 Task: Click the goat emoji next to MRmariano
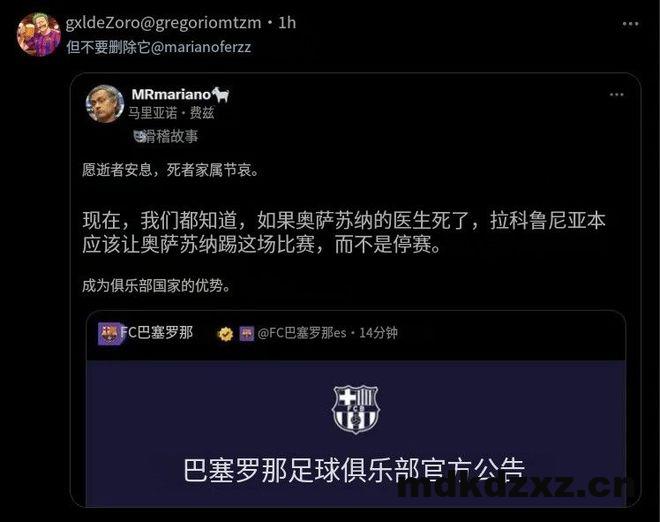221,94
